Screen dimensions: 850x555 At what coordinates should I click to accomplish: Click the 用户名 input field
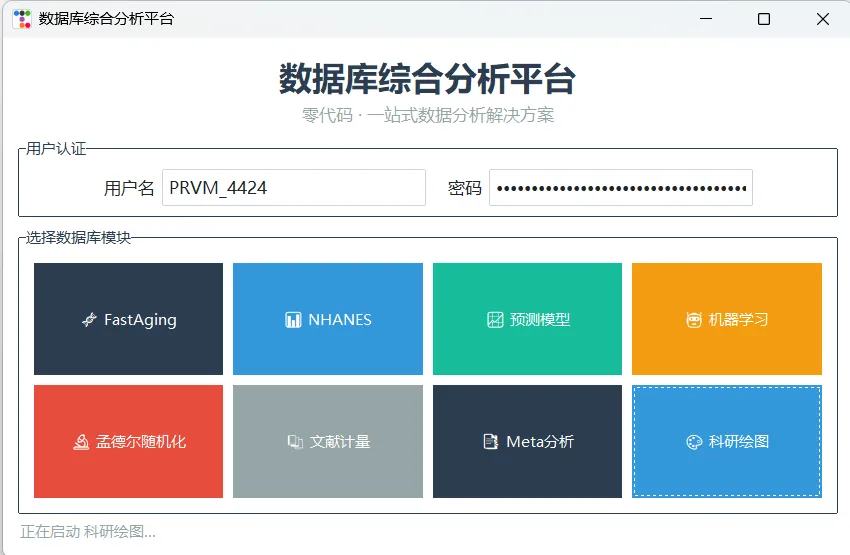coord(294,188)
